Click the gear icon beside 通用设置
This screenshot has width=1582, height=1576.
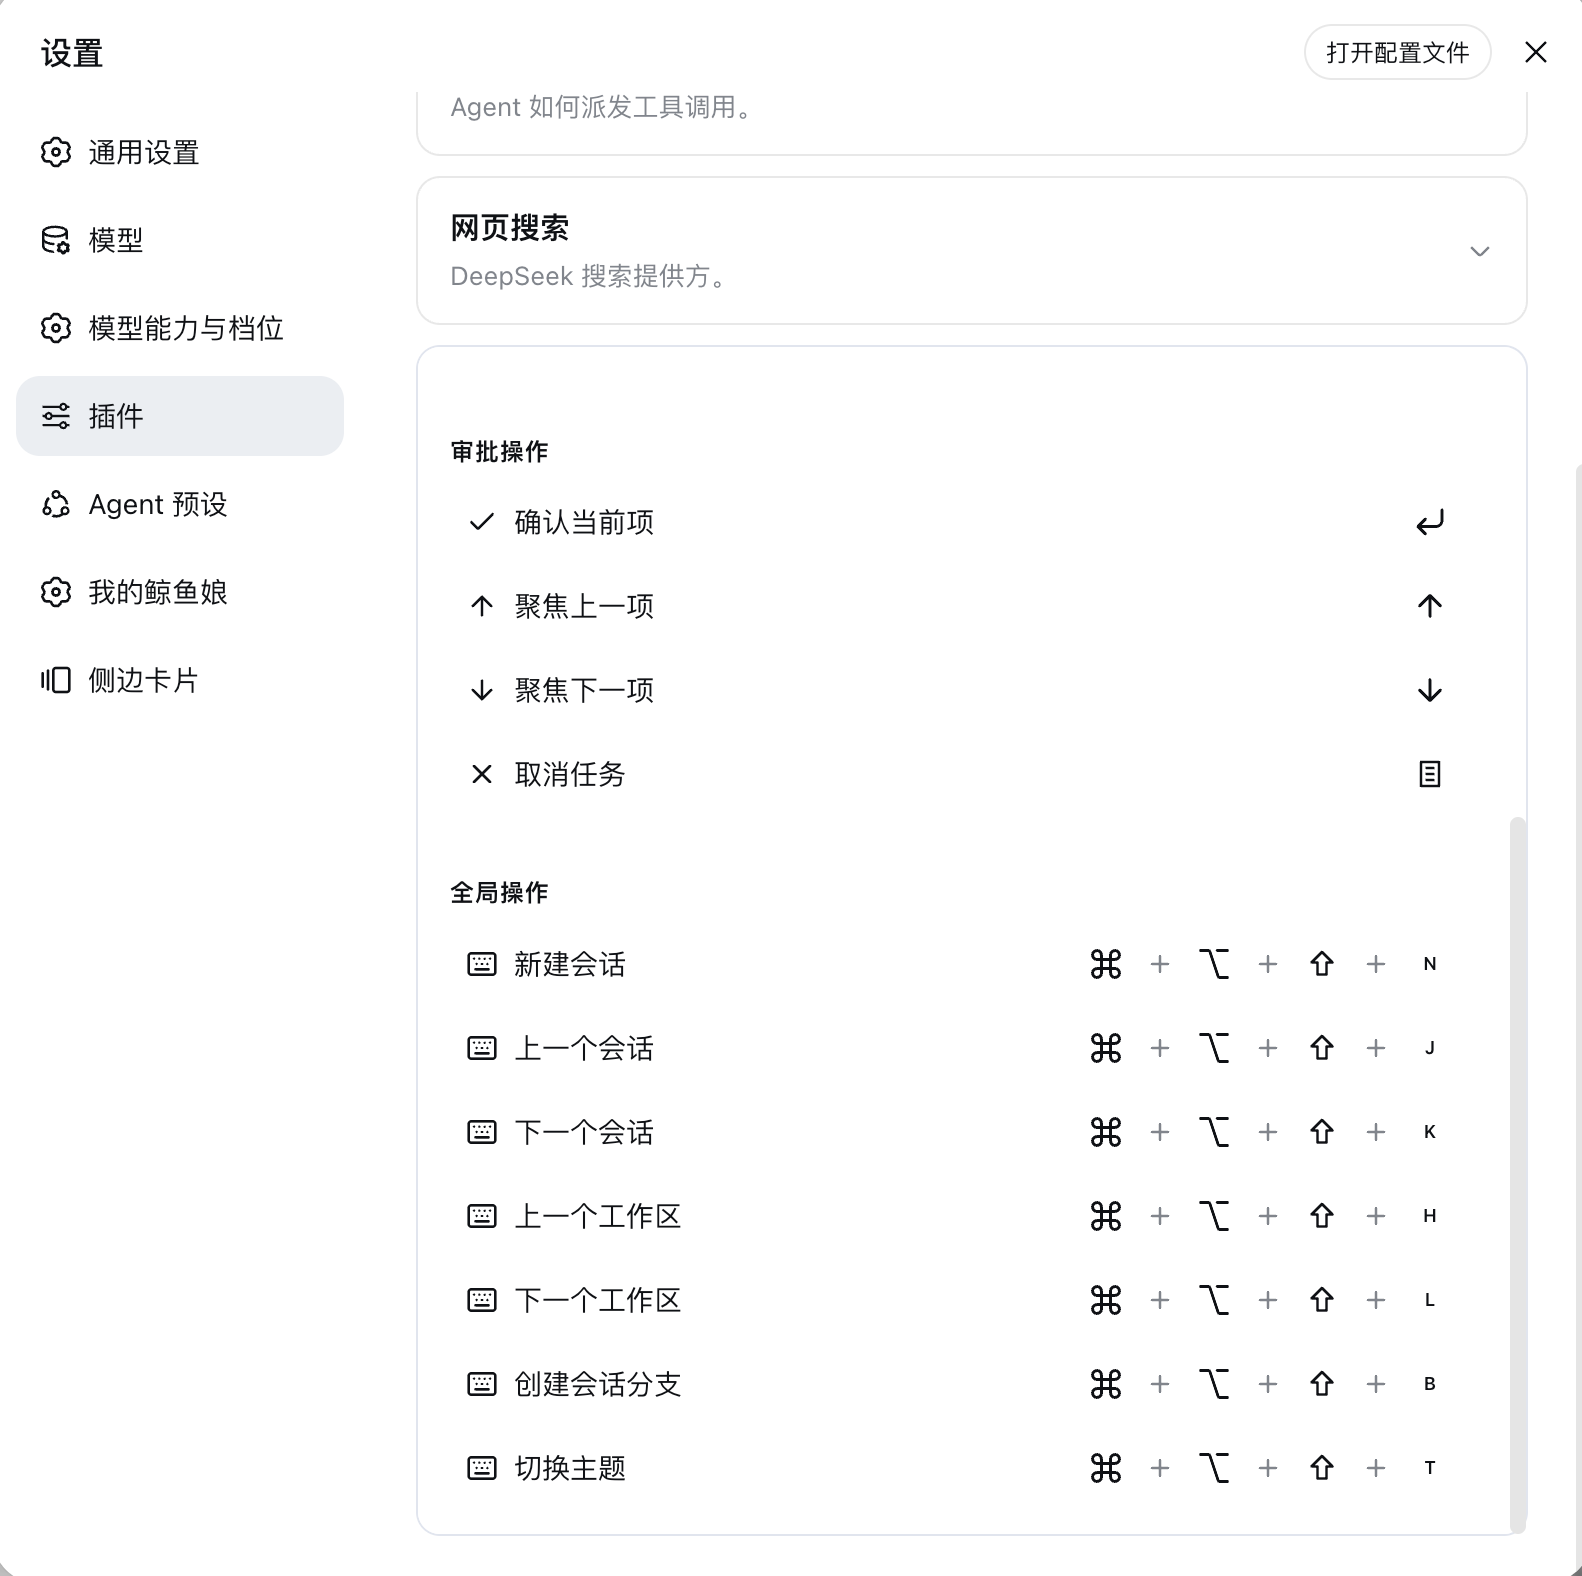point(56,152)
